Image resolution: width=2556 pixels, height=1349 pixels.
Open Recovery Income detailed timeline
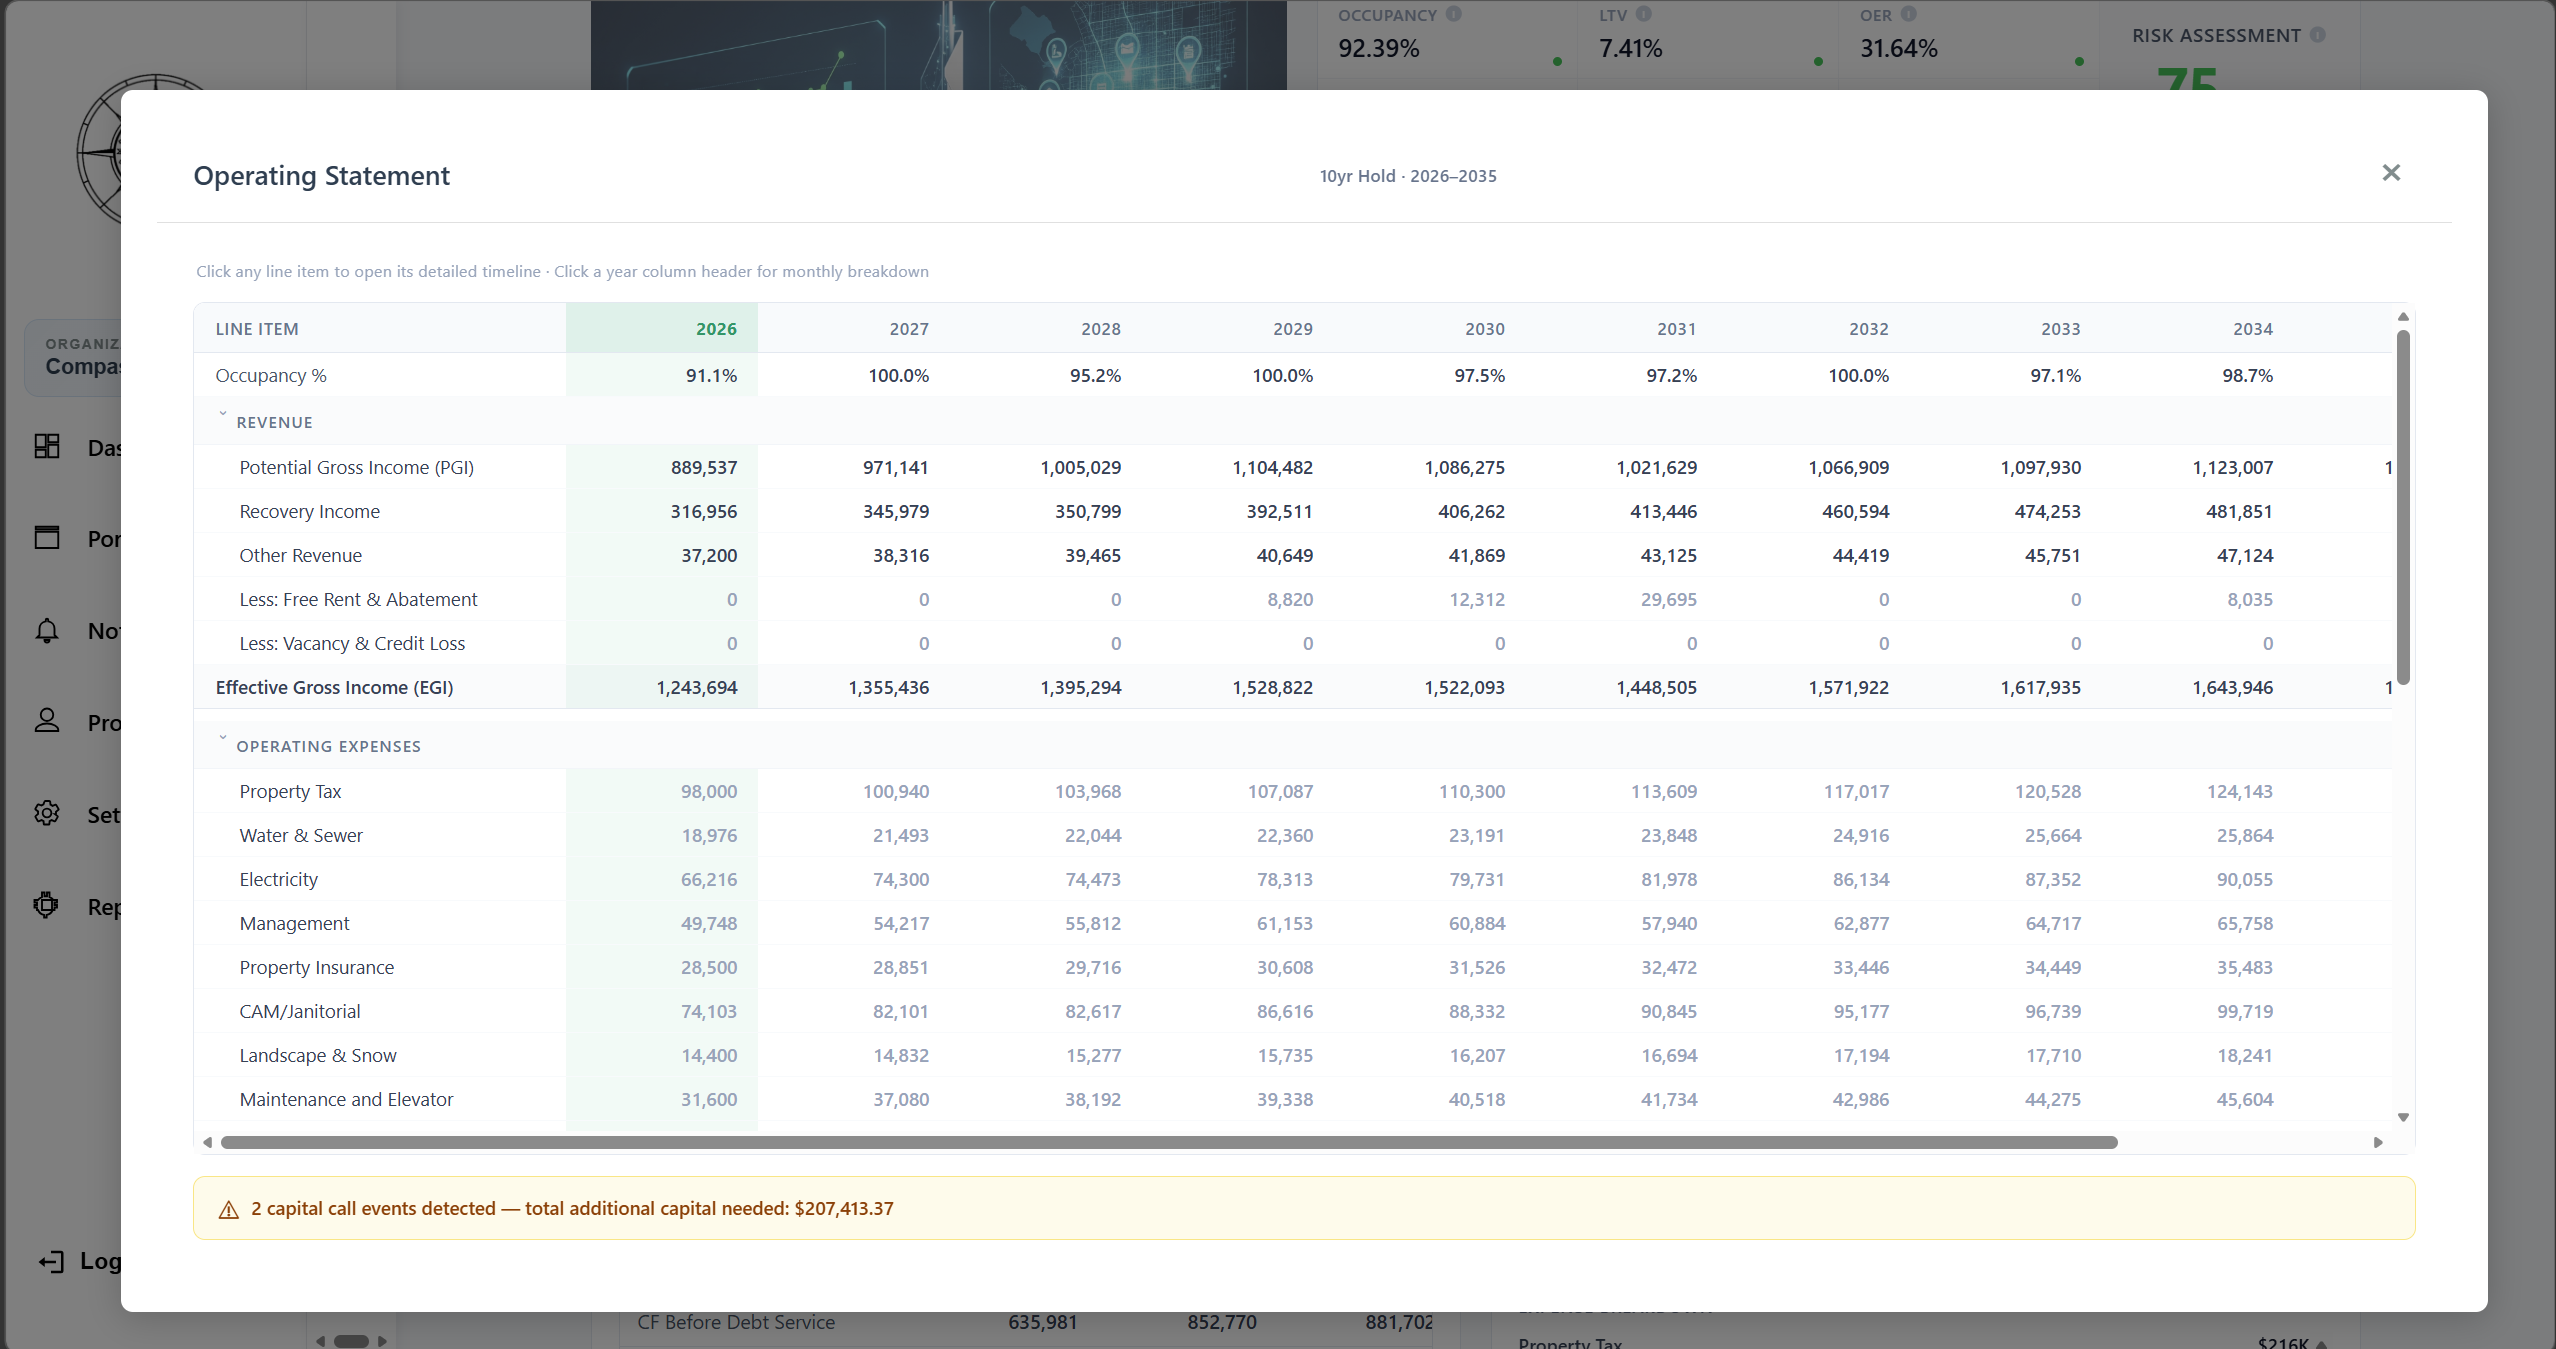coord(309,511)
